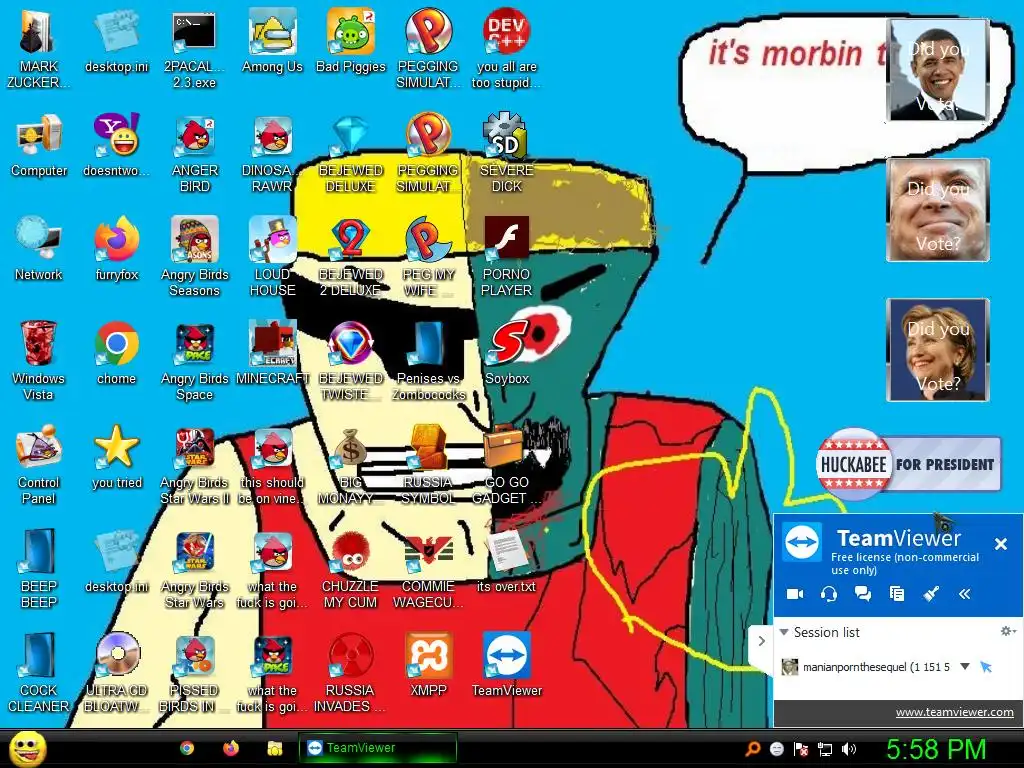Click the Obama 'Did you Vote?' gadget
The width and height of the screenshot is (1024, 768).
pyautogui.click(x=938, y=70)
